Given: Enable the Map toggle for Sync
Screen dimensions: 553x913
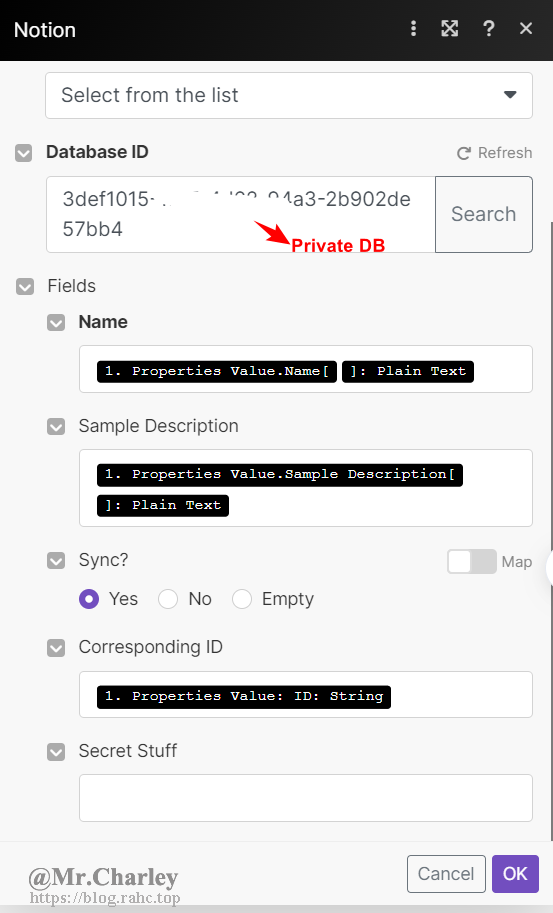Looking at the screenshot, I should 472,562.
